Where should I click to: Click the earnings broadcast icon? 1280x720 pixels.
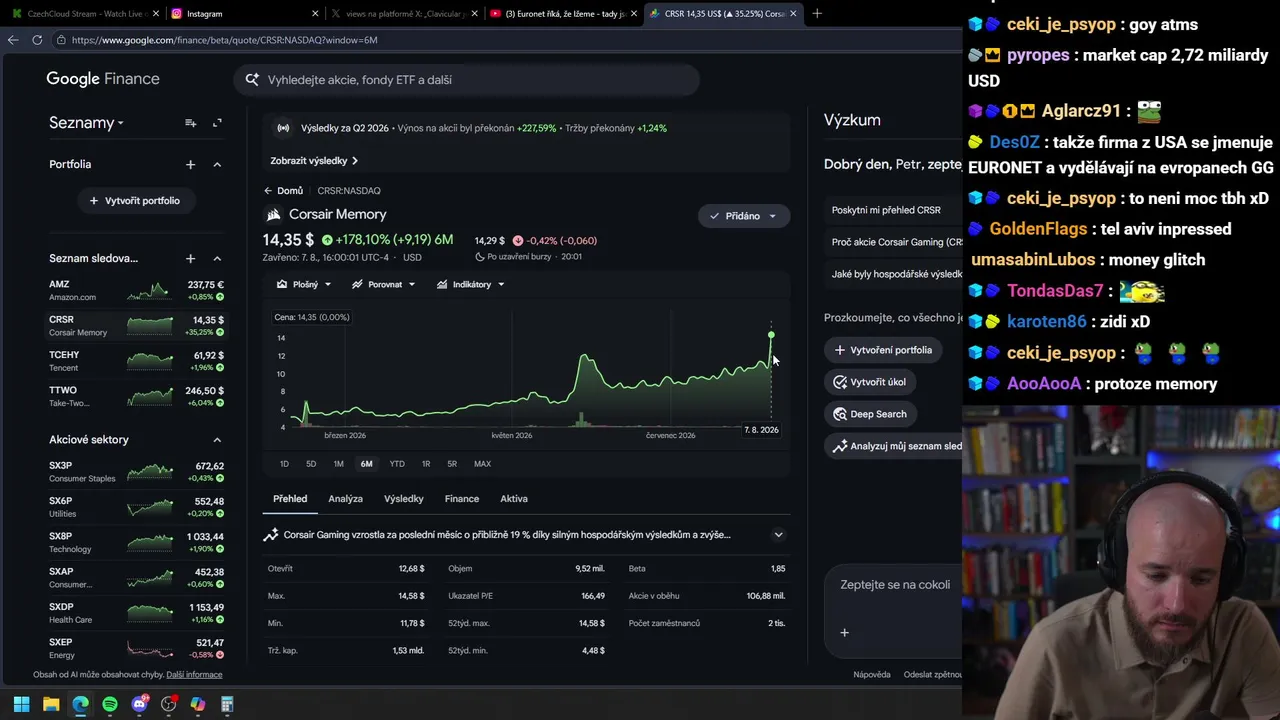click(x=283, y=128)
